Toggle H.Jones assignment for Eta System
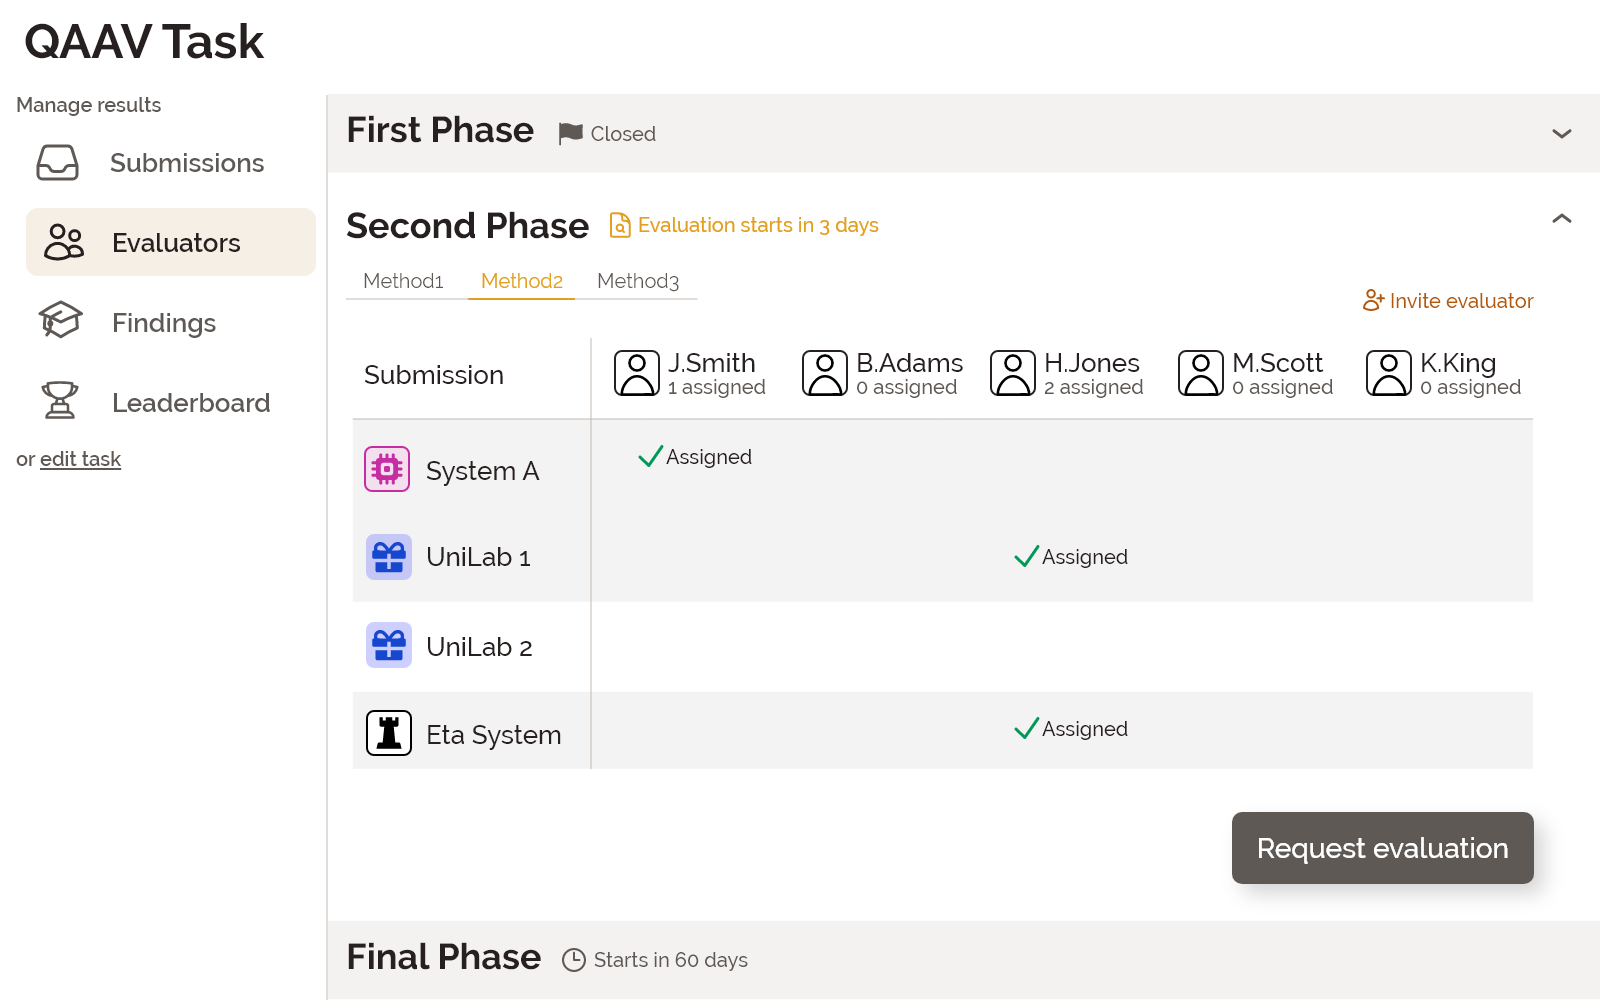 (1071, 729)
